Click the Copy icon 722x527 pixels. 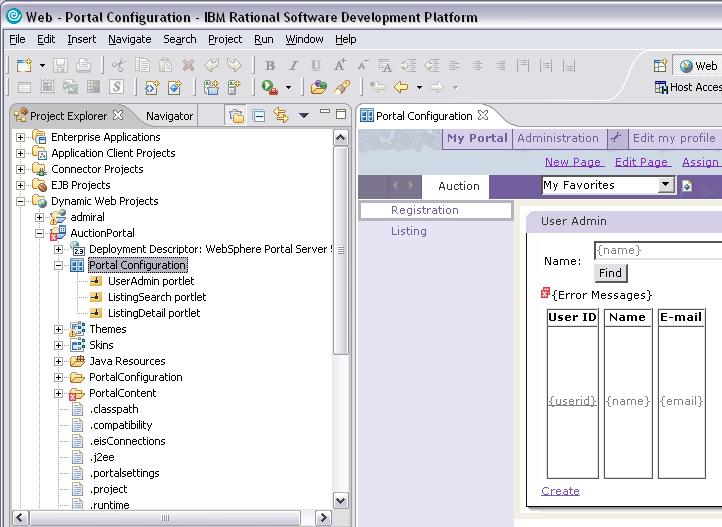(x=142, y=65)
